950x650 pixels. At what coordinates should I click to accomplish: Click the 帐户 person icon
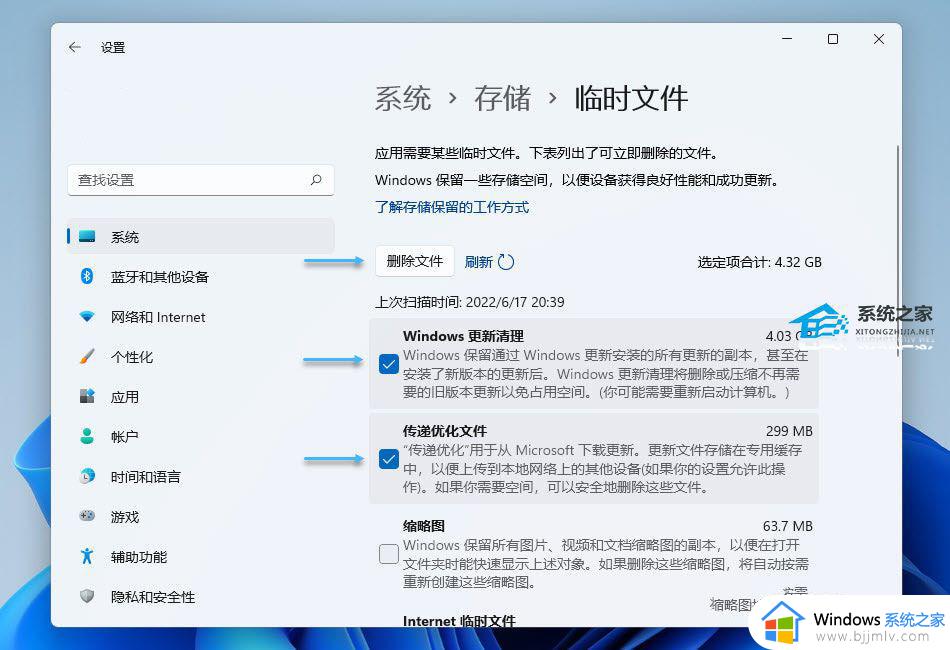[87, 436]
